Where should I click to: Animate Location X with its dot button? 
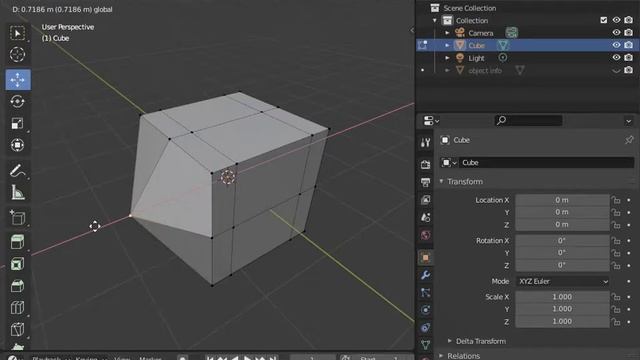coord(629,200)
